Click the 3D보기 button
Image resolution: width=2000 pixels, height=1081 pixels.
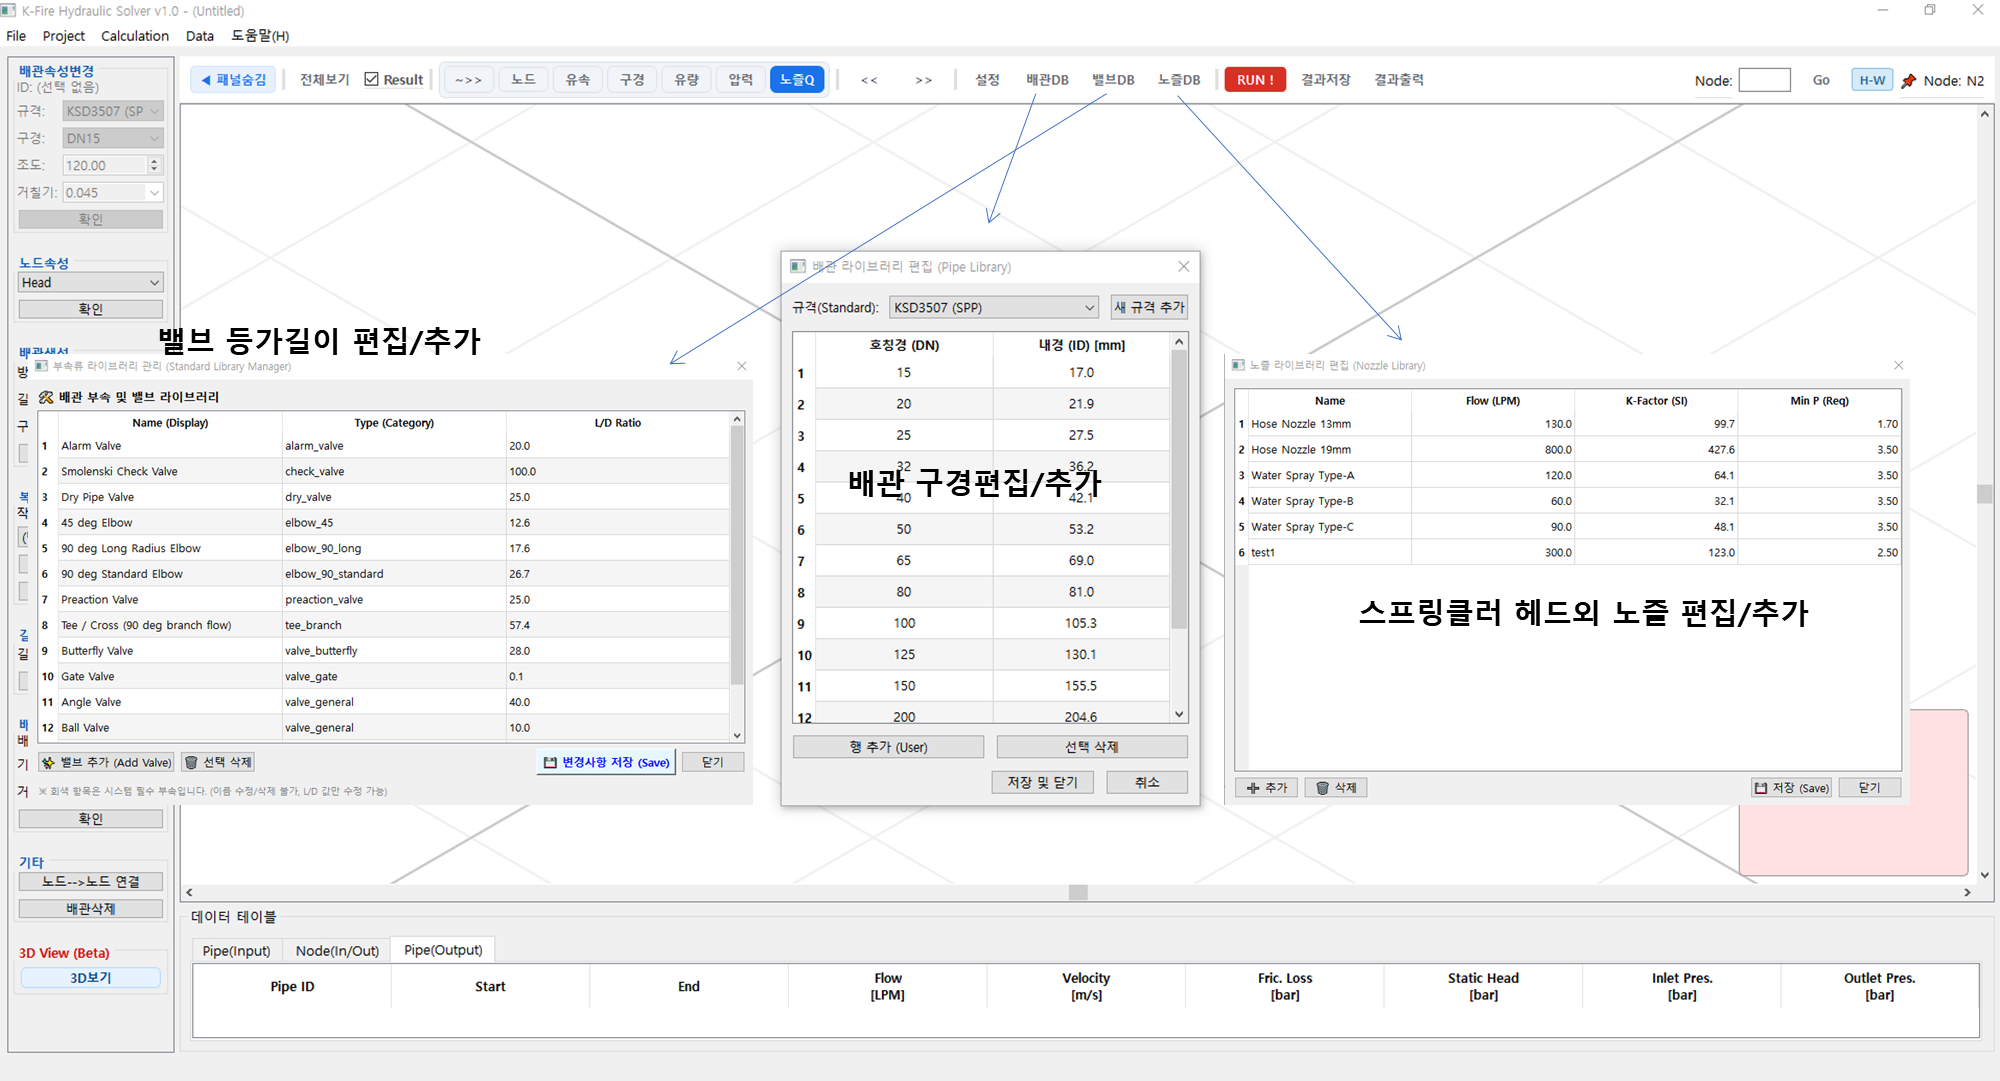[x=90, y=977]
